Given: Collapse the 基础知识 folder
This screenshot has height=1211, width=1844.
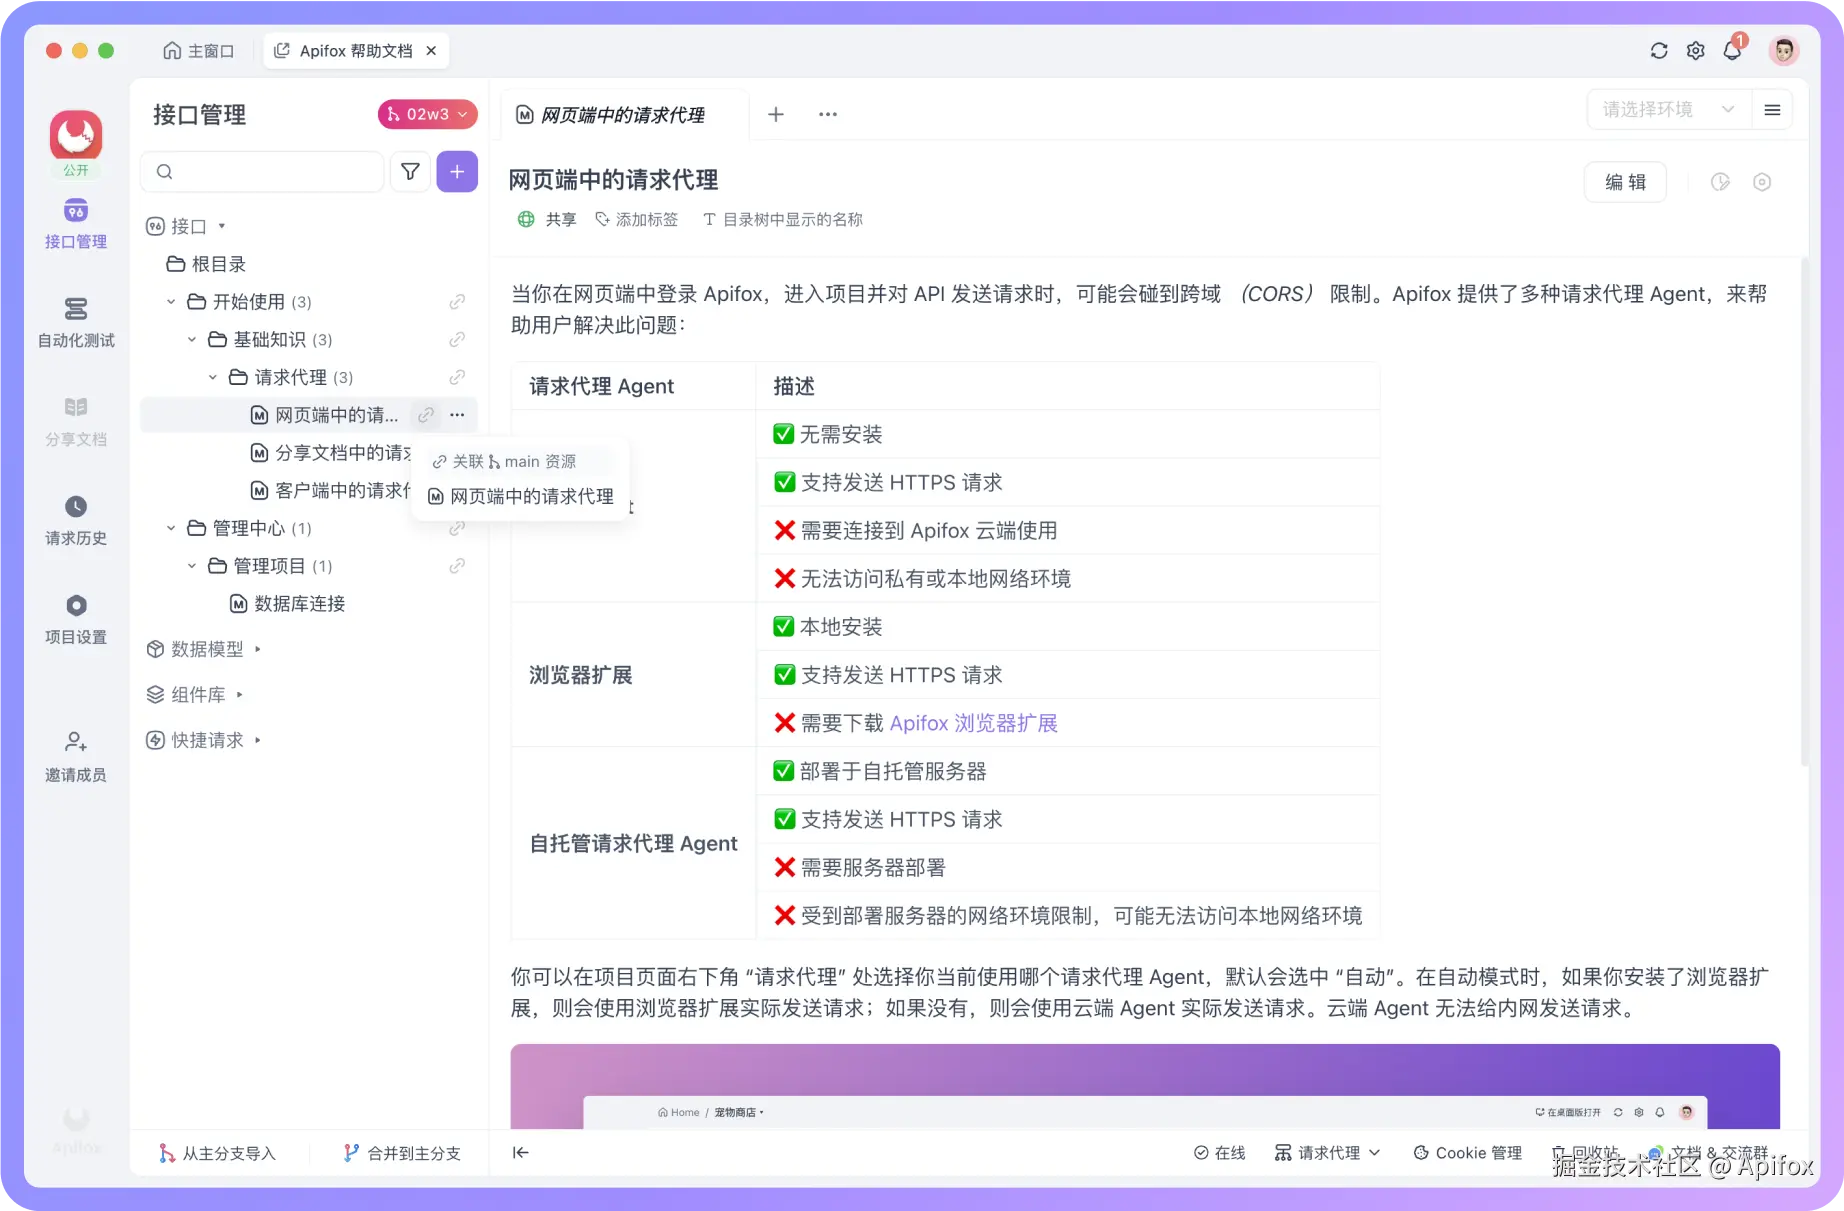Looking at the screenshot, I should pyautogui.click(x=192, y=339).
